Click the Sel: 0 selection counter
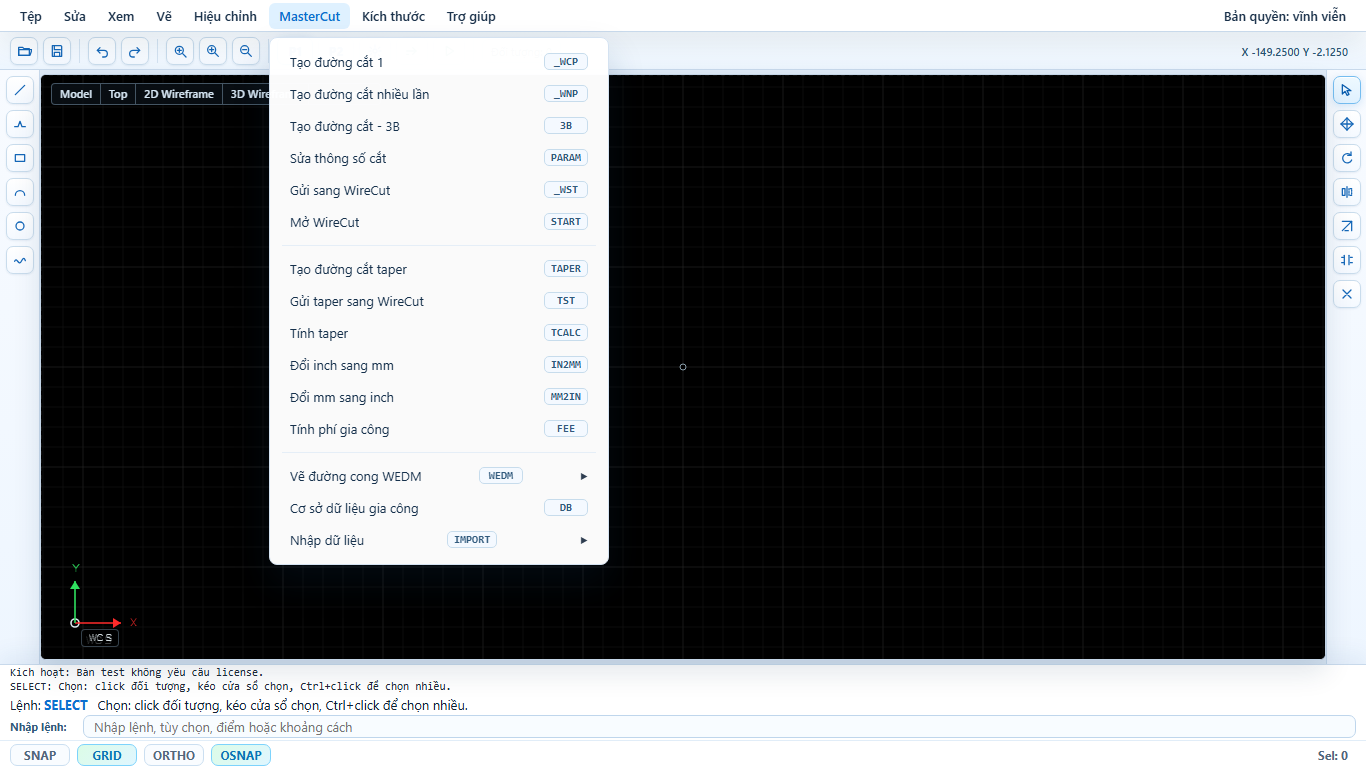The image size is (1366, 768). click(1333, 755)
